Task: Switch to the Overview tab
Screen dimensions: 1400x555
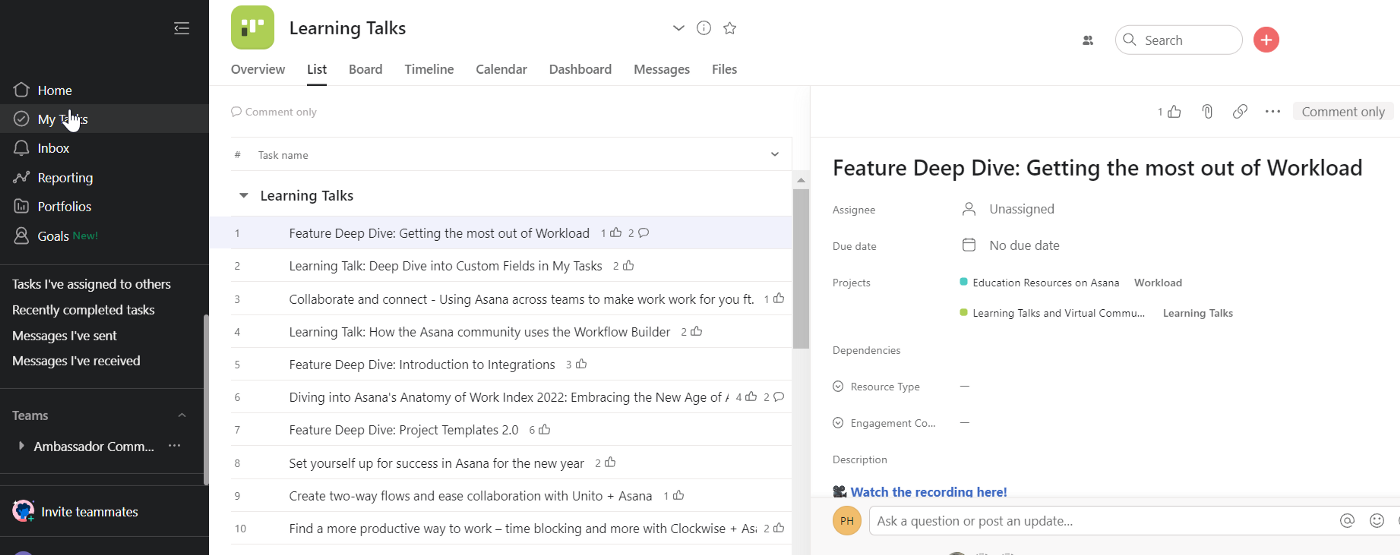Action: coord(258,69)
